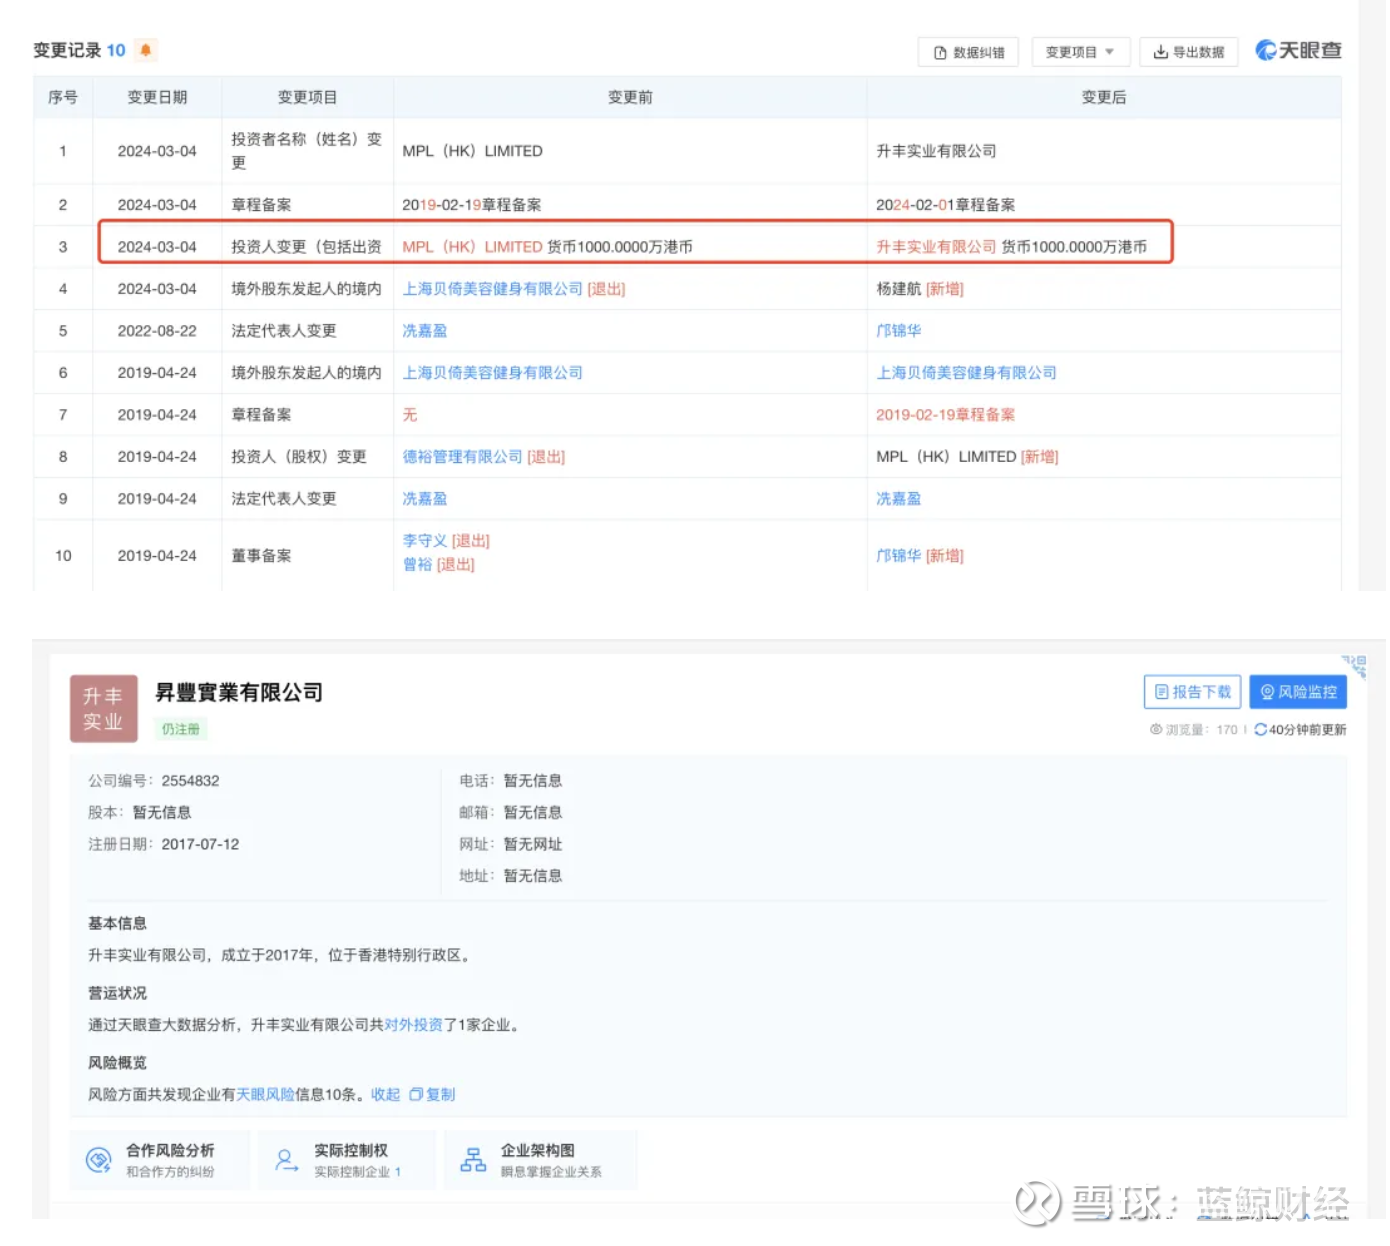The image size is (1390, 1246).
Task: Click the 复制 copy link
Action: pyautogui.click(x=432, y=1095)
